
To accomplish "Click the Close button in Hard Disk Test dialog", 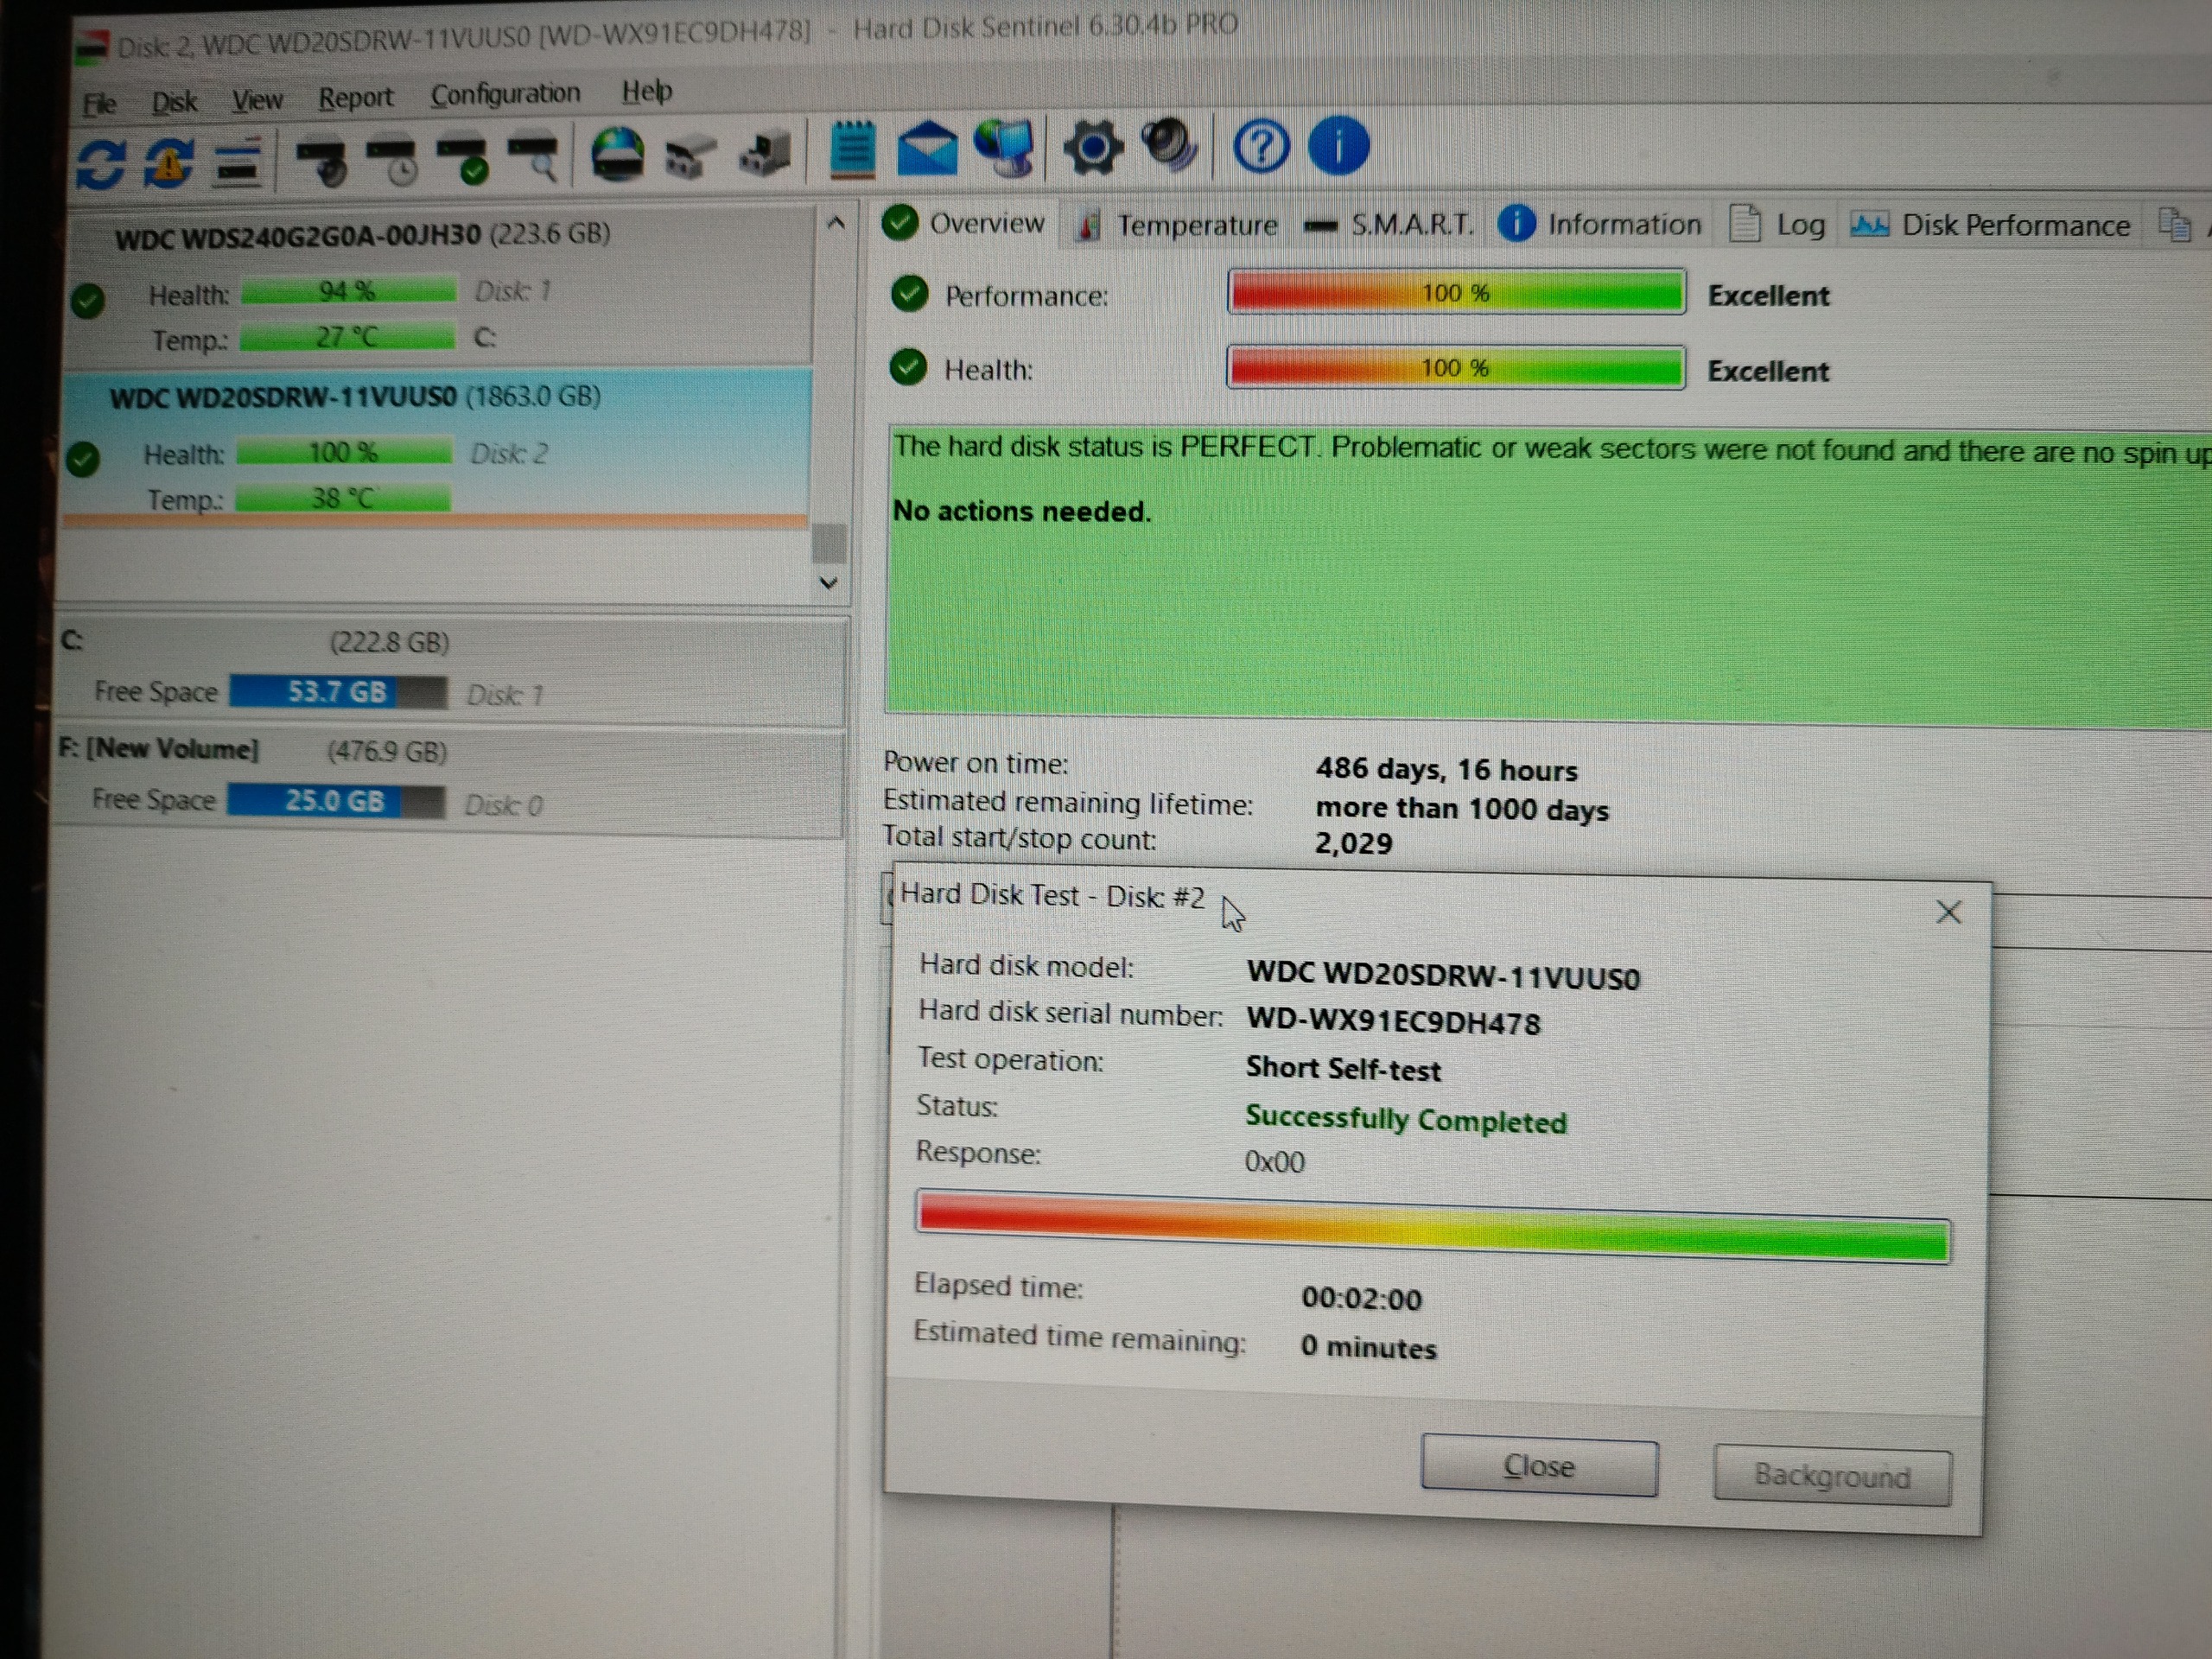I will click(x=1539, y=1466).
